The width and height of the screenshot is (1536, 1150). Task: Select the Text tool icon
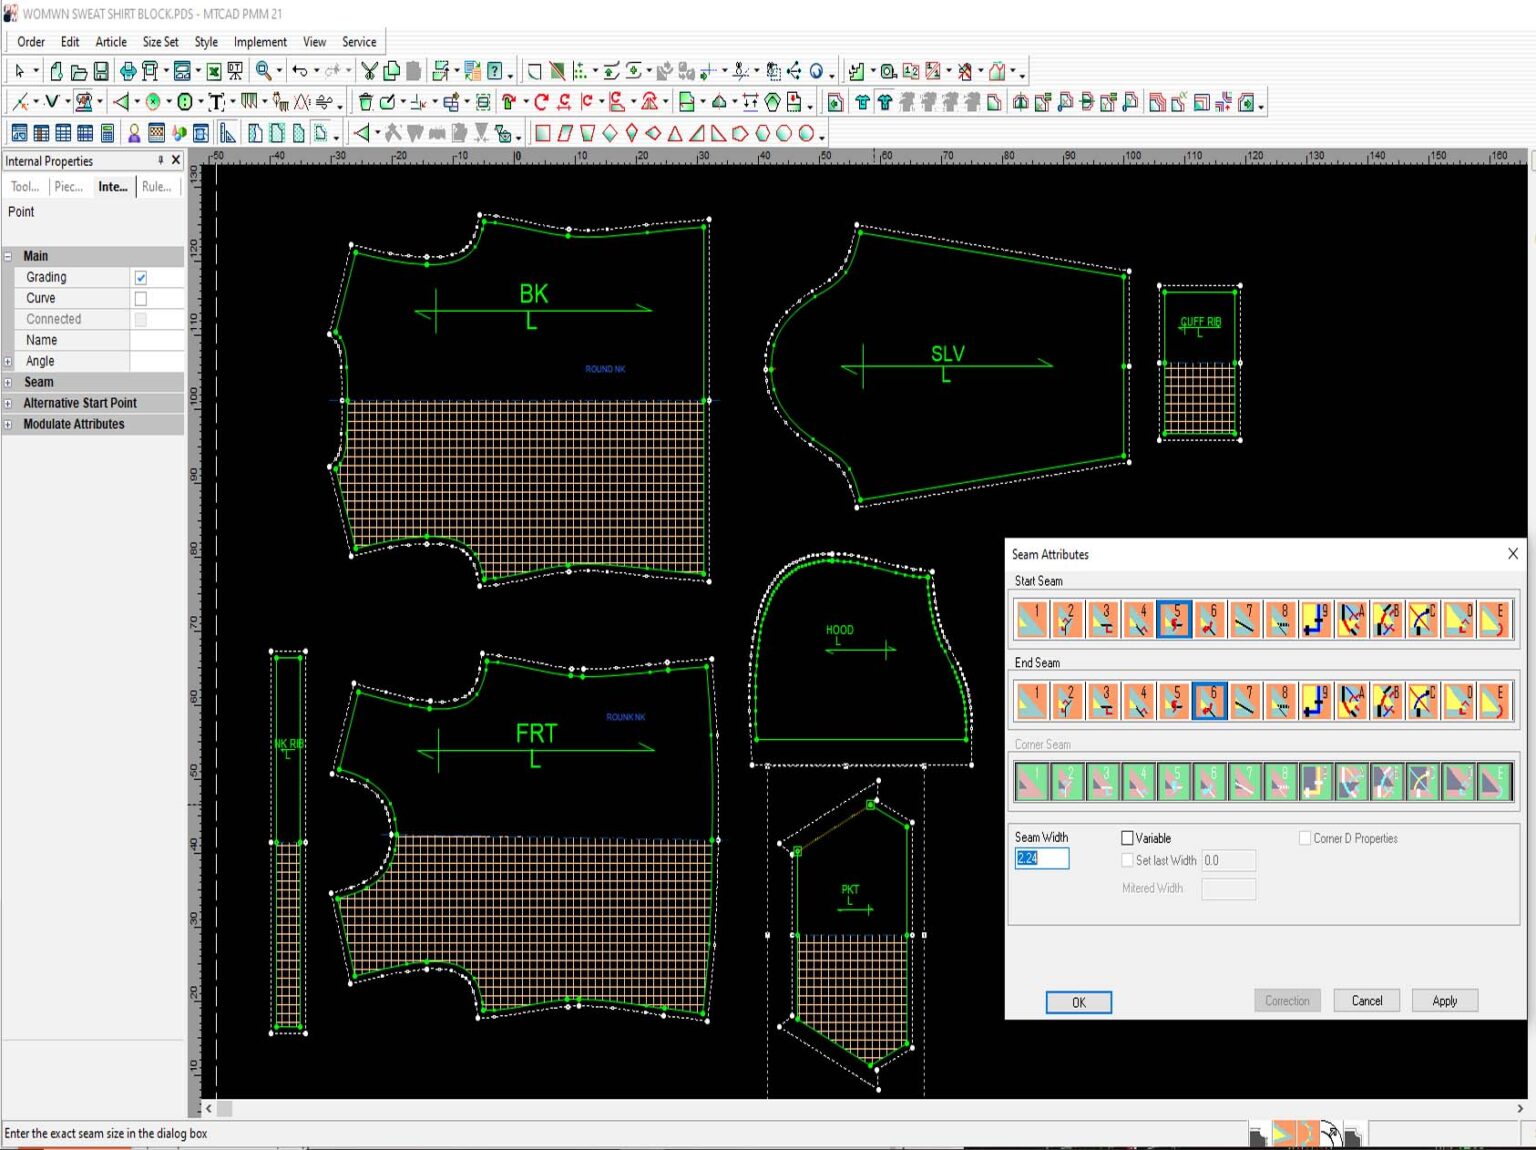tap(215, 102)
